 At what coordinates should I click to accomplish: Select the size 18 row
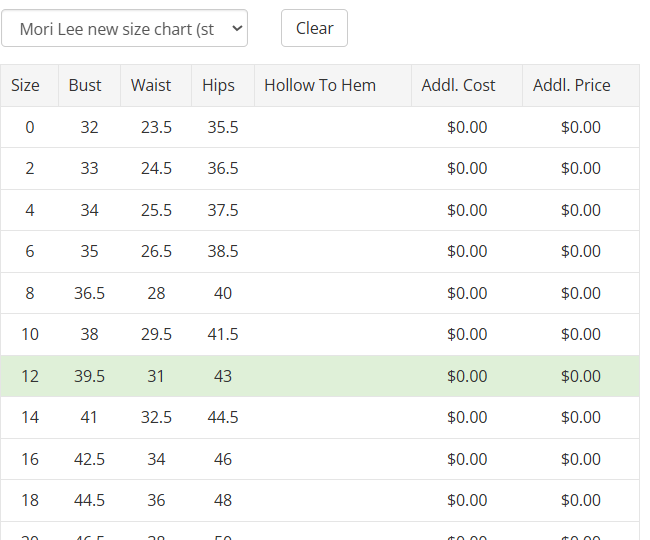point(320,500)
